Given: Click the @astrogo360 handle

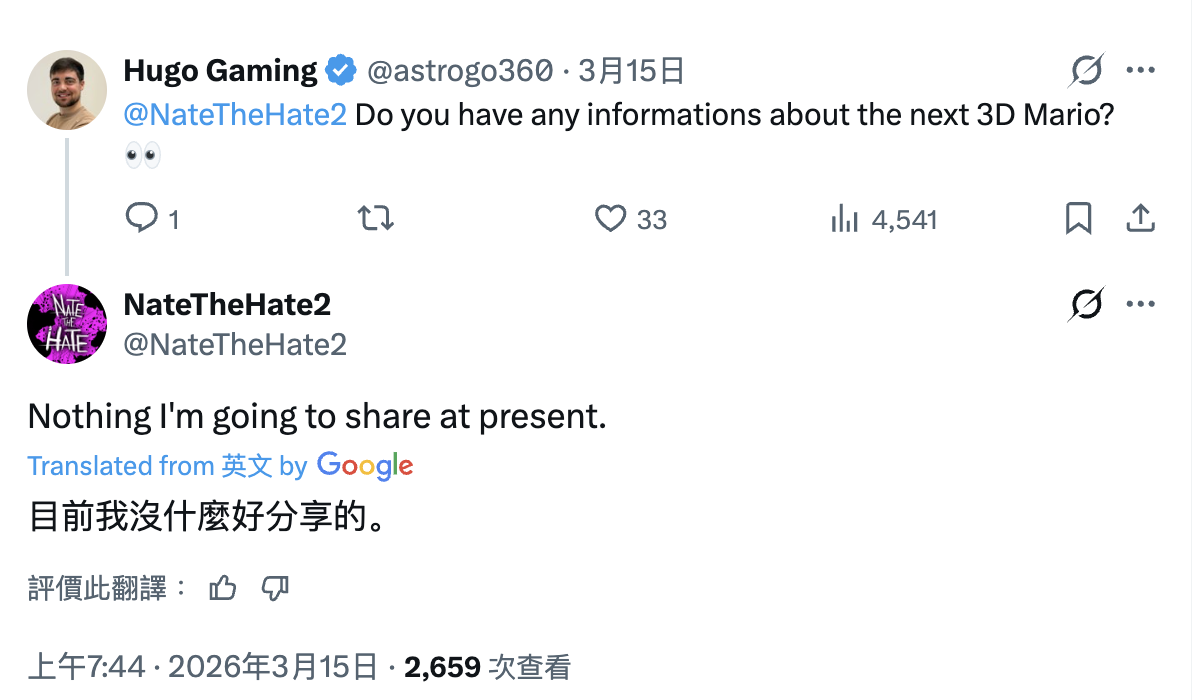Looking at the screenshot, I should click(460, 71).
